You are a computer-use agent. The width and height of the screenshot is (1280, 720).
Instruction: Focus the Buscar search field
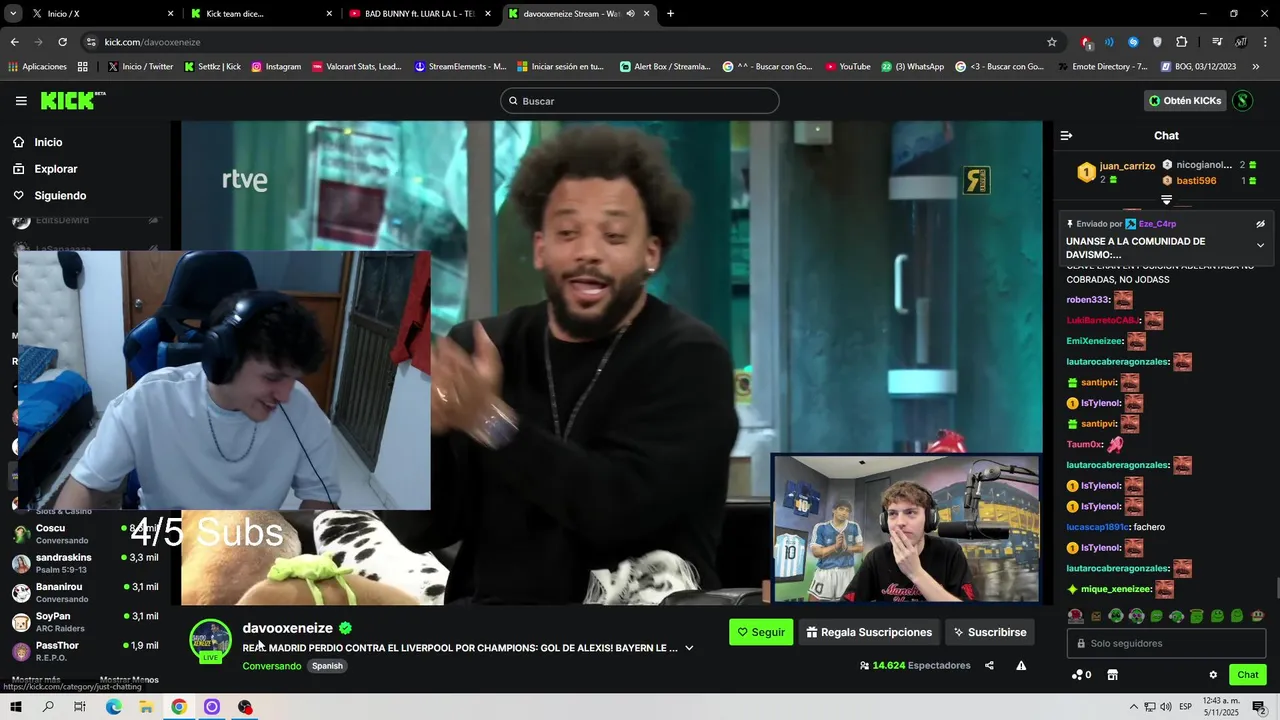click(x=640, y=101)
